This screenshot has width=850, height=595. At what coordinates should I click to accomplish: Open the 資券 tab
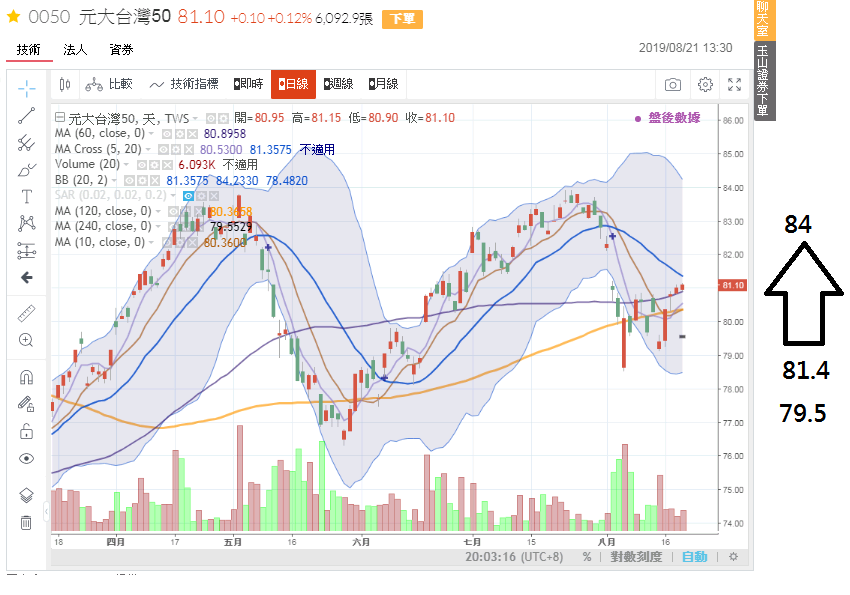click(121, 50)
